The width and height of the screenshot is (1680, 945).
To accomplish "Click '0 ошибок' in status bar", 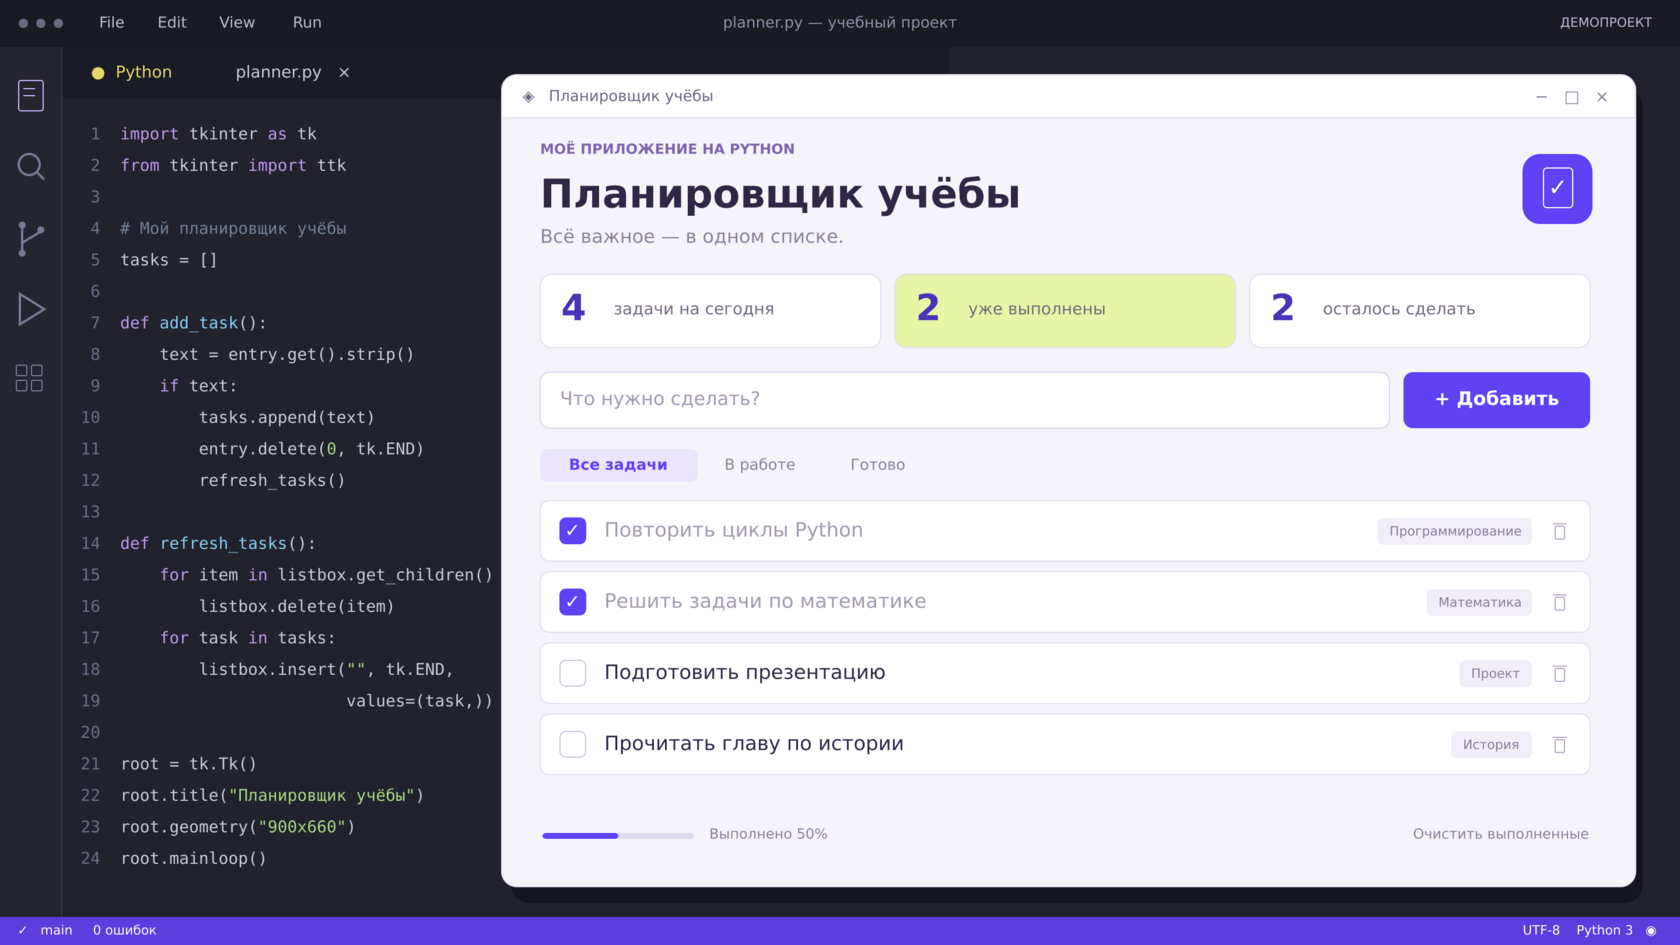I will click(125, 930).
